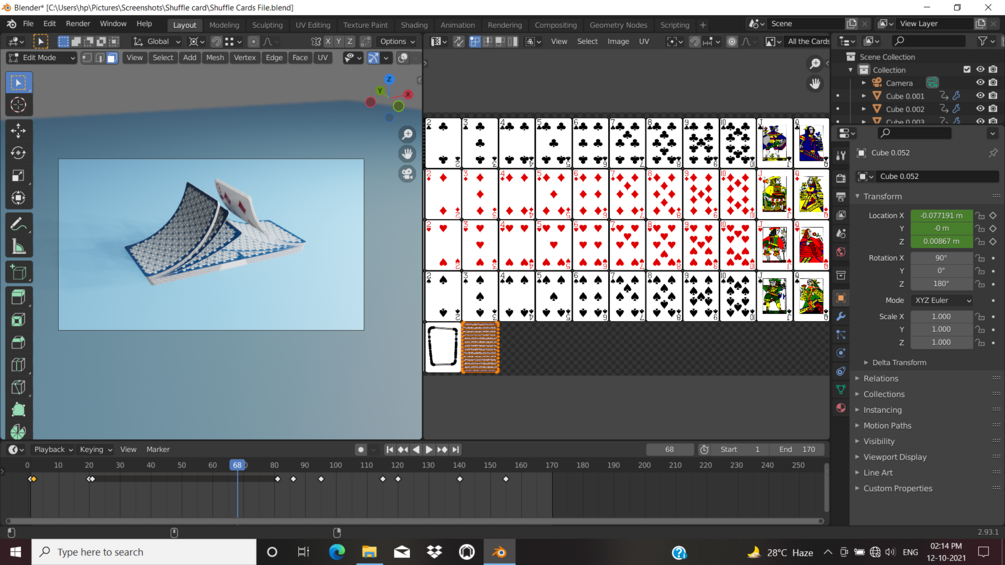Select the Poly Build tool
This screenshot has width=1005, height=565.
18,409
